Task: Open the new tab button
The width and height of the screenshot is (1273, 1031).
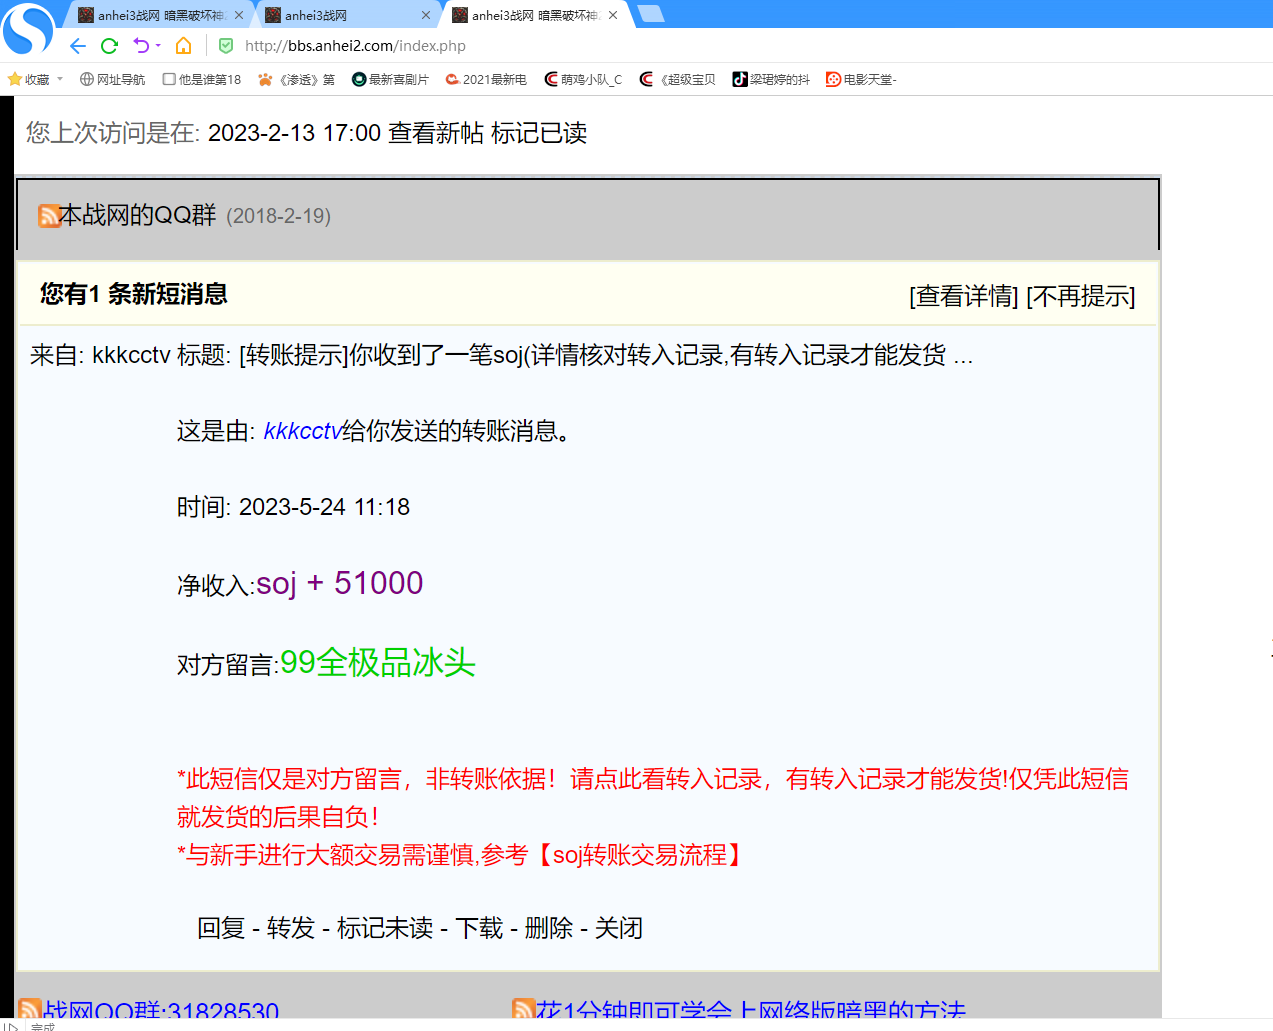Action: pyautogui.click(x=651, y=14)
